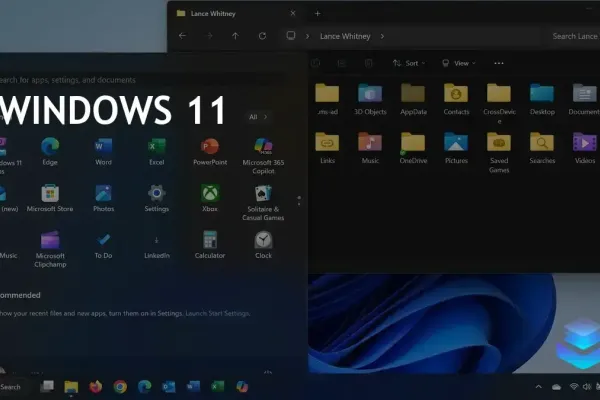Click the taskbar Search box

(14, 387)
